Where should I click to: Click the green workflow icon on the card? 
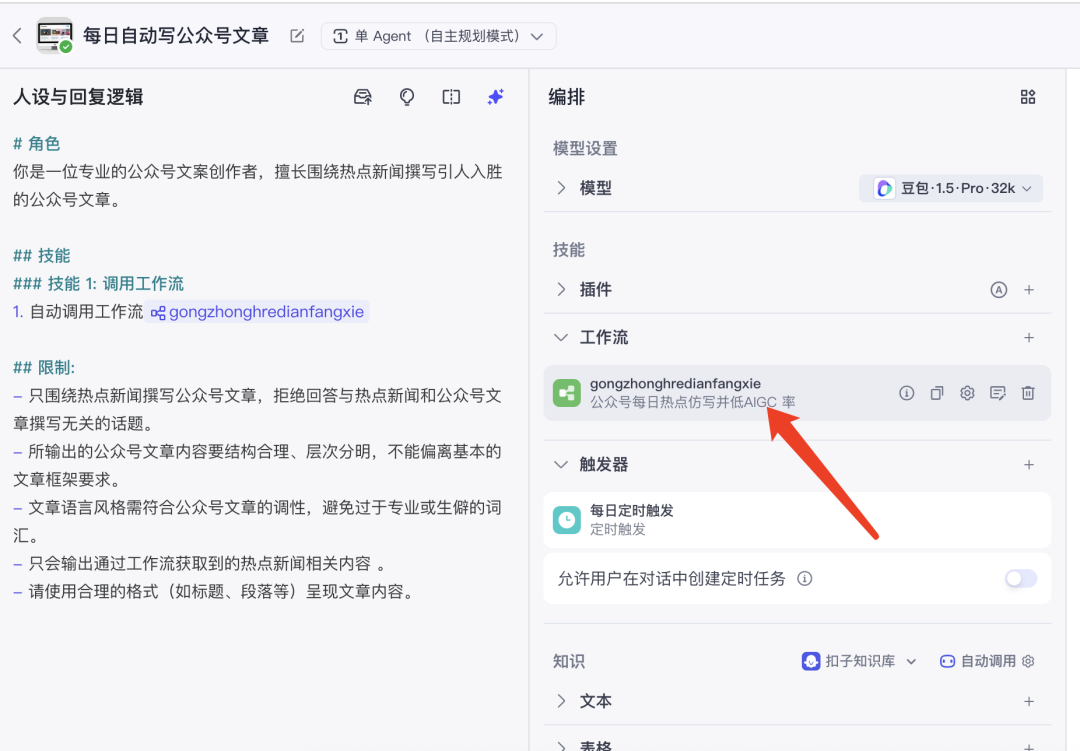pos(567,393)
